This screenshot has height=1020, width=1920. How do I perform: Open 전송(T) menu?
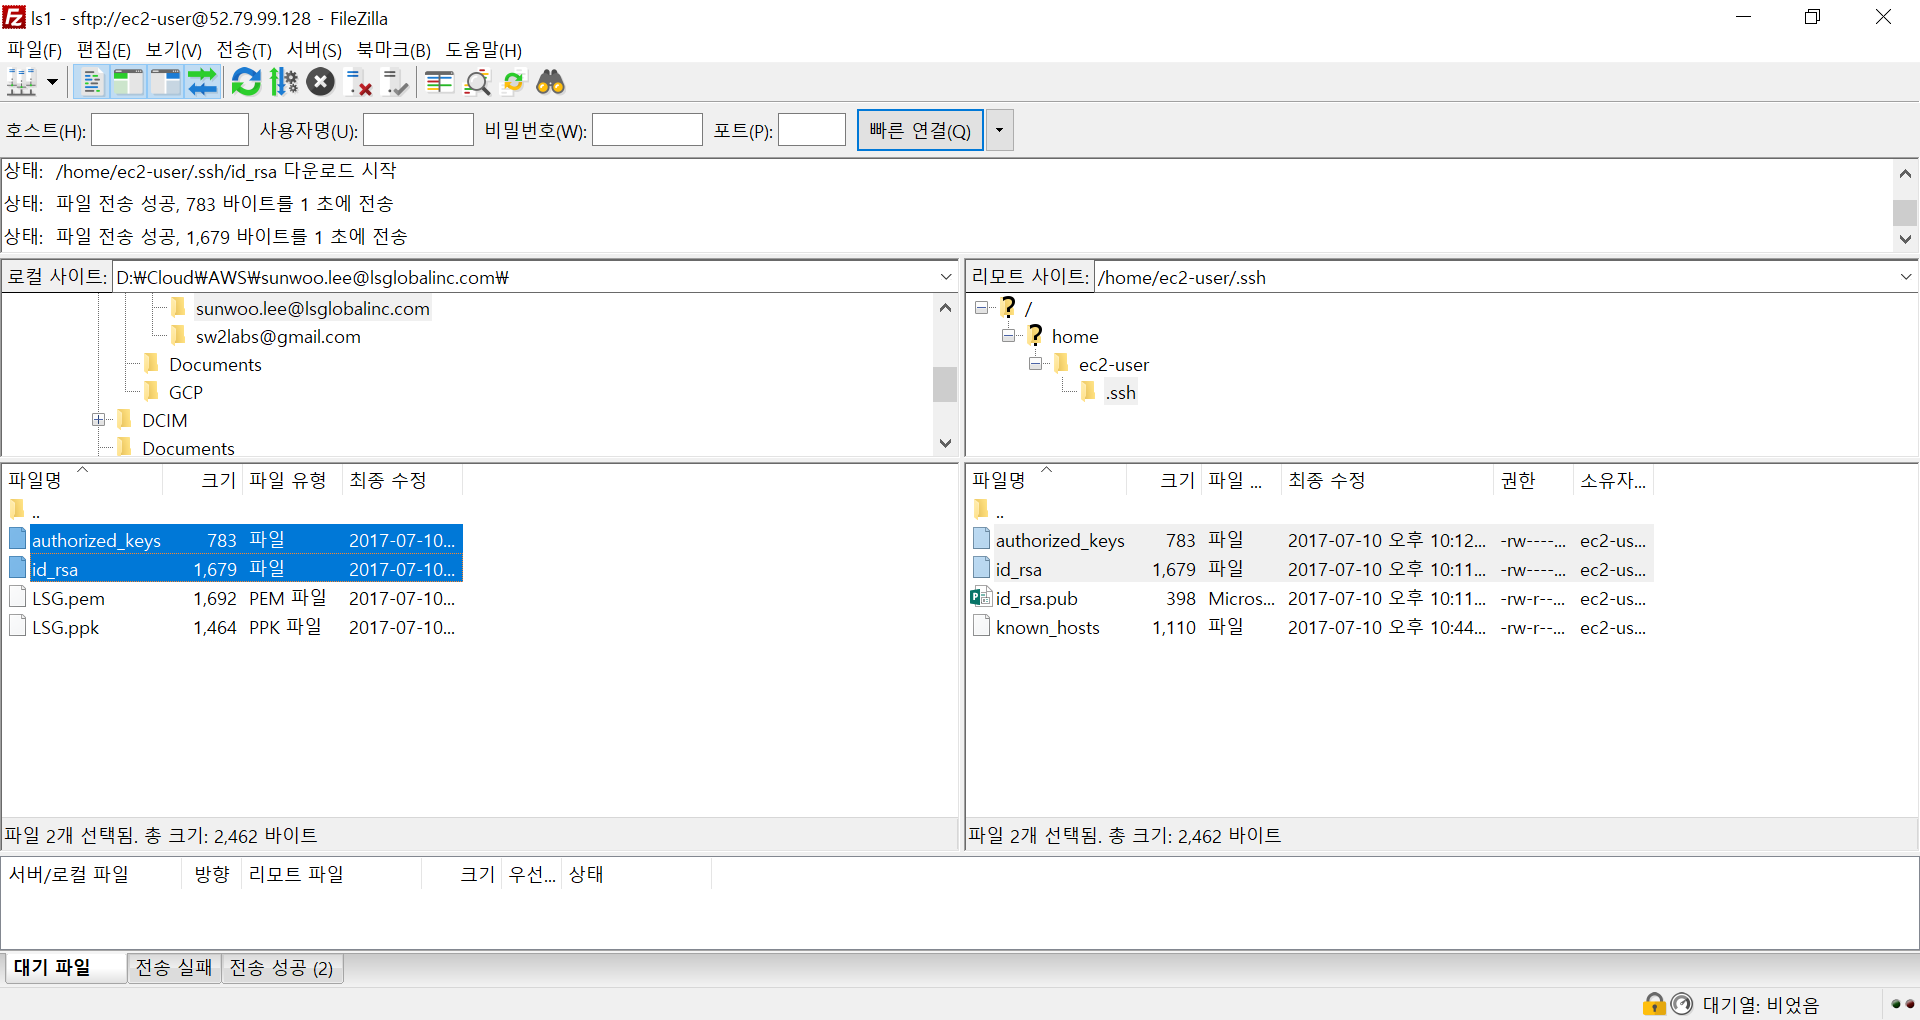244,50
